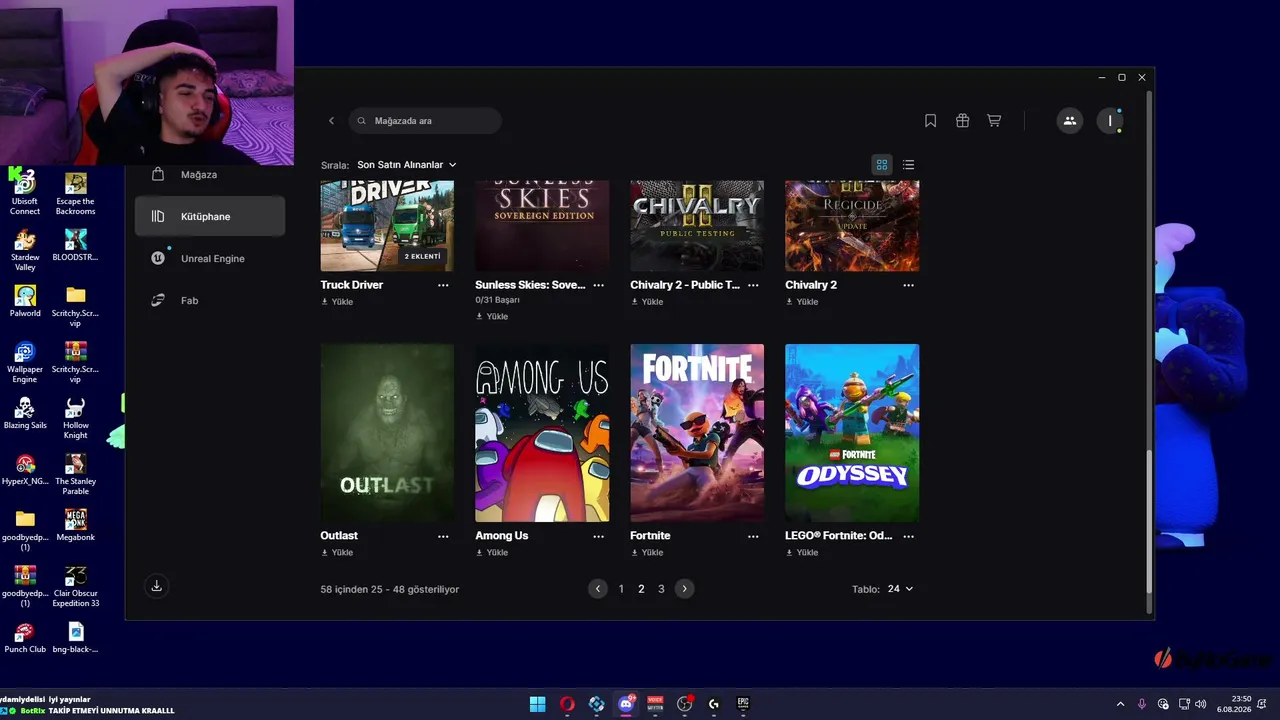Open the profile avatar menu
The image size is (1280, 720).
[1110, 121]
